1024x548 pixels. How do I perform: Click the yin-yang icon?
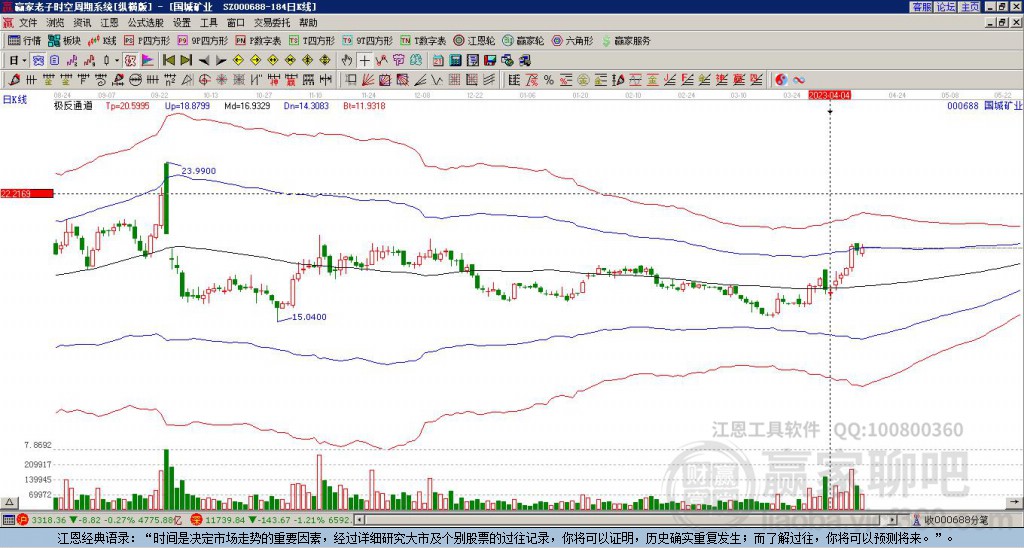click(x=781, y=80)
